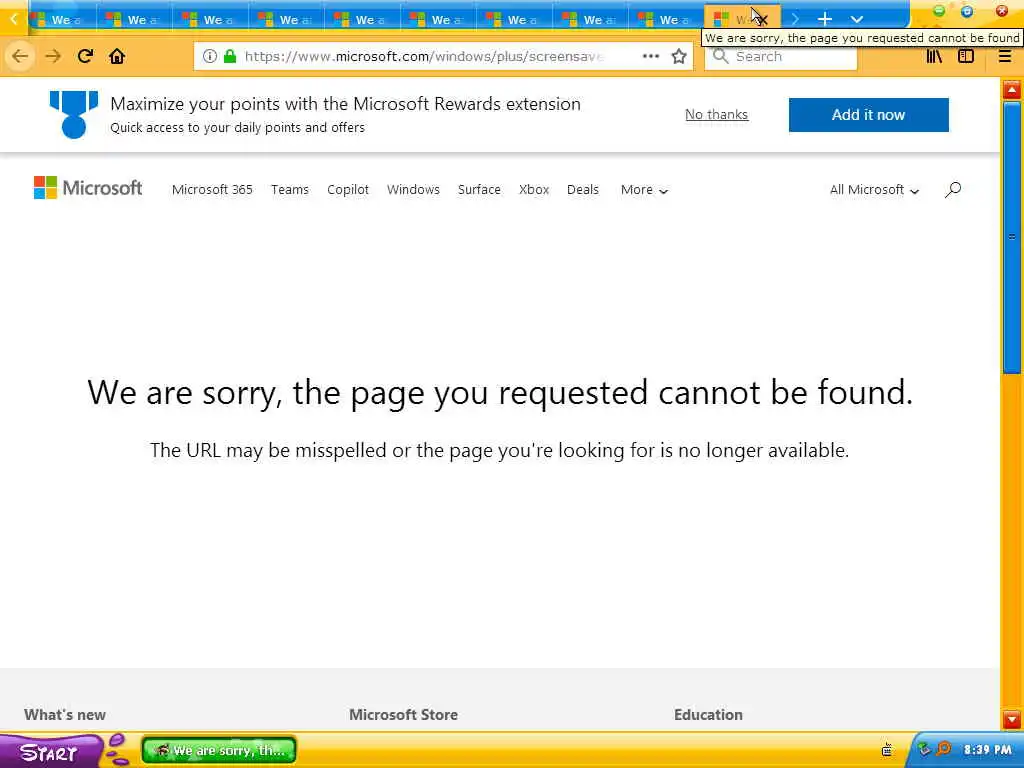
Task: Open a new tab with plus button
Action: [x=825, y=19]
